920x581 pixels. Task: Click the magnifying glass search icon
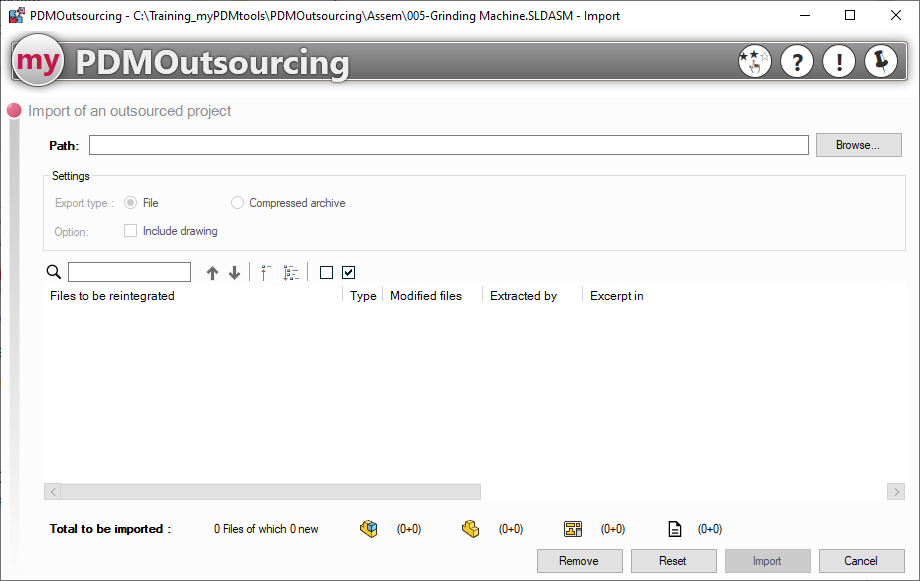(54, 273)
